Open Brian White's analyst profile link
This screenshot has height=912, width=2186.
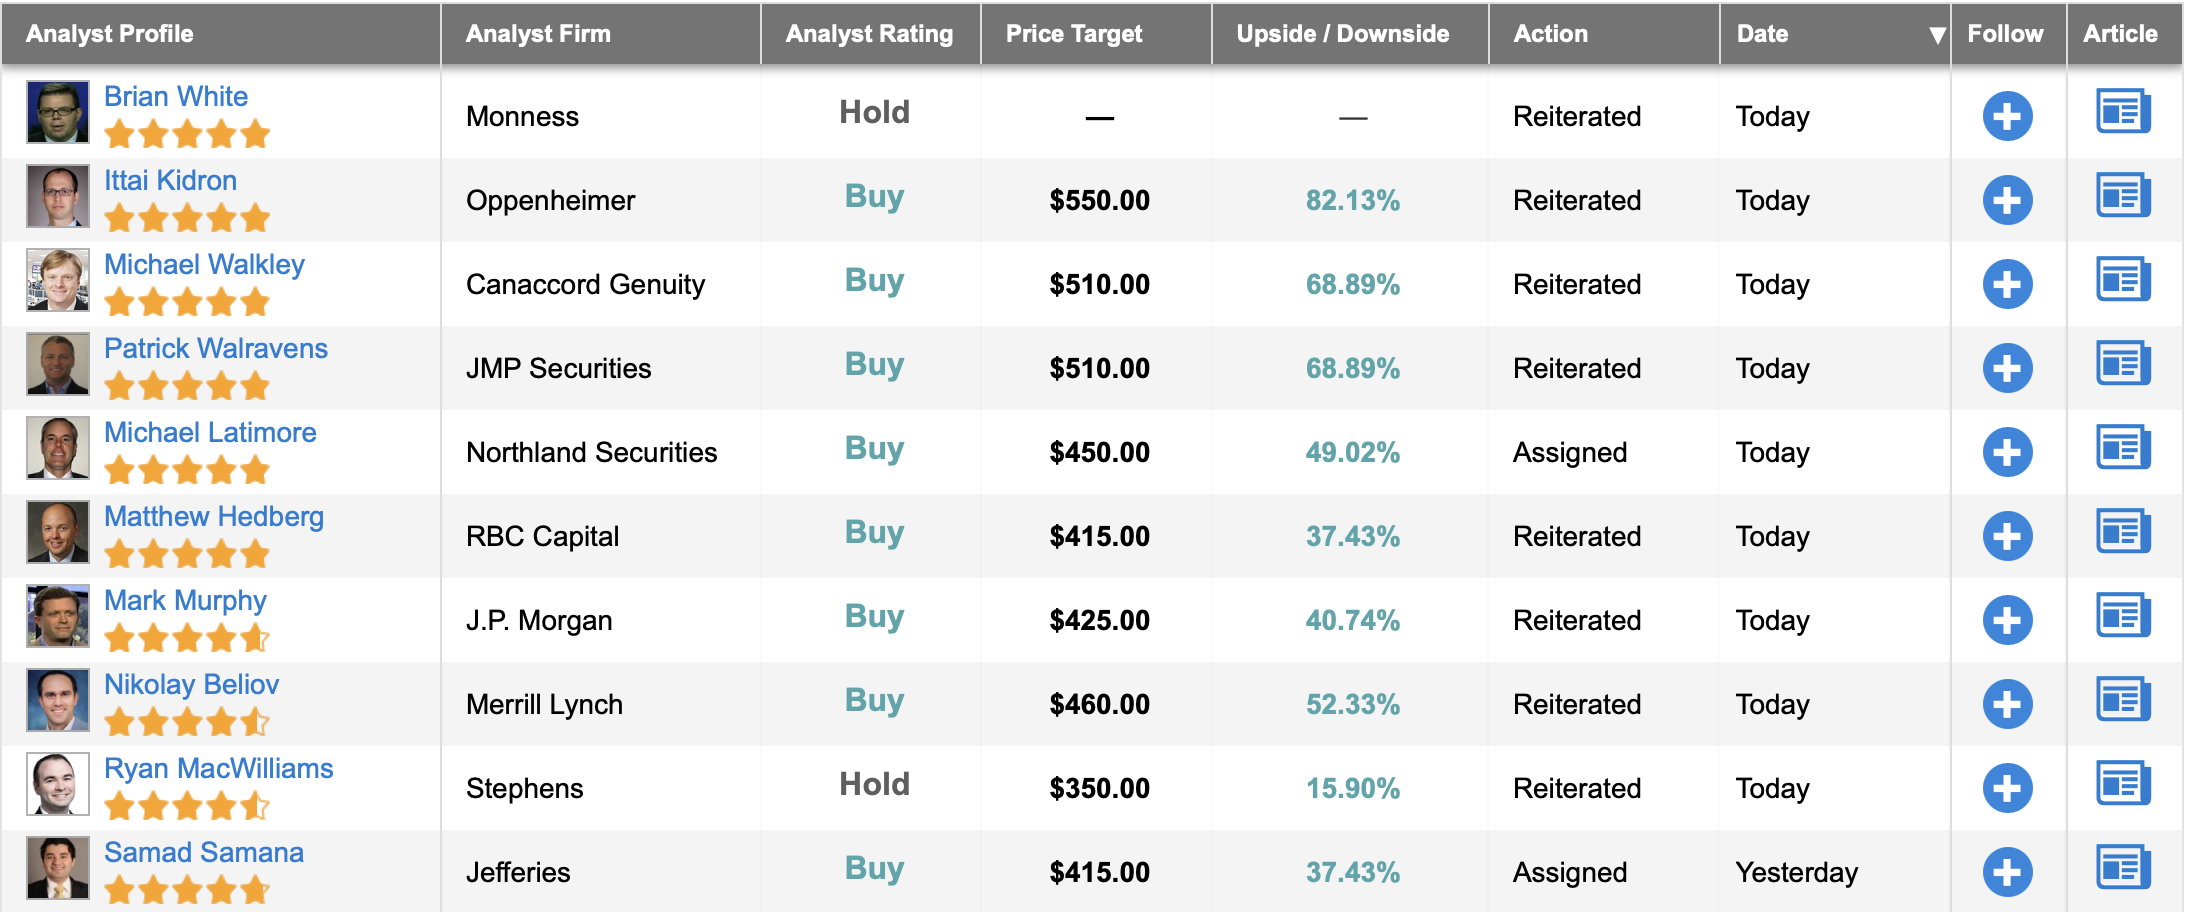[176, 96]
